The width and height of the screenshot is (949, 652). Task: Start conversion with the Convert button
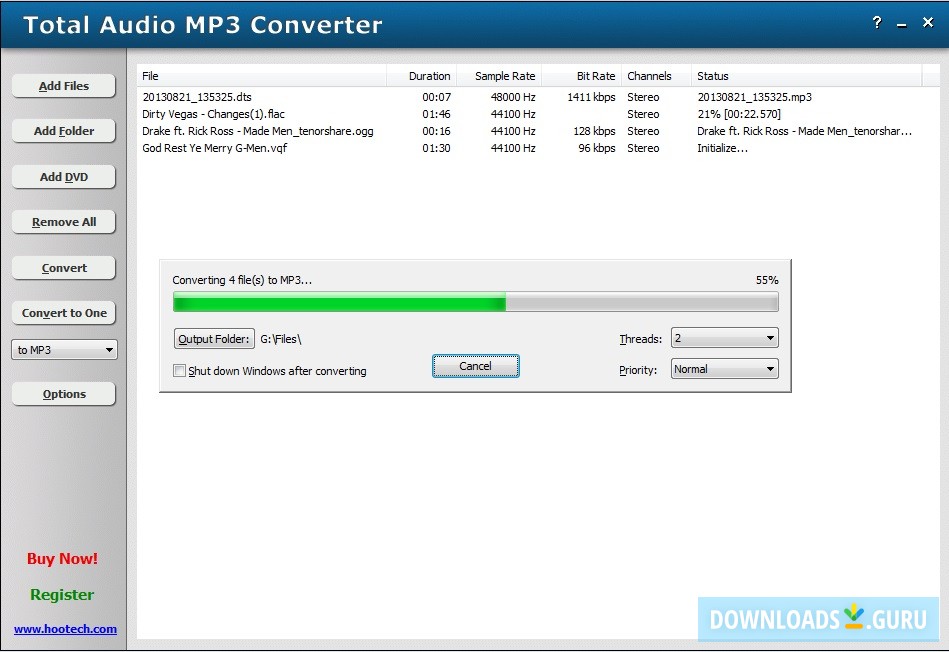pyautogui.click(x=64, y=268)
